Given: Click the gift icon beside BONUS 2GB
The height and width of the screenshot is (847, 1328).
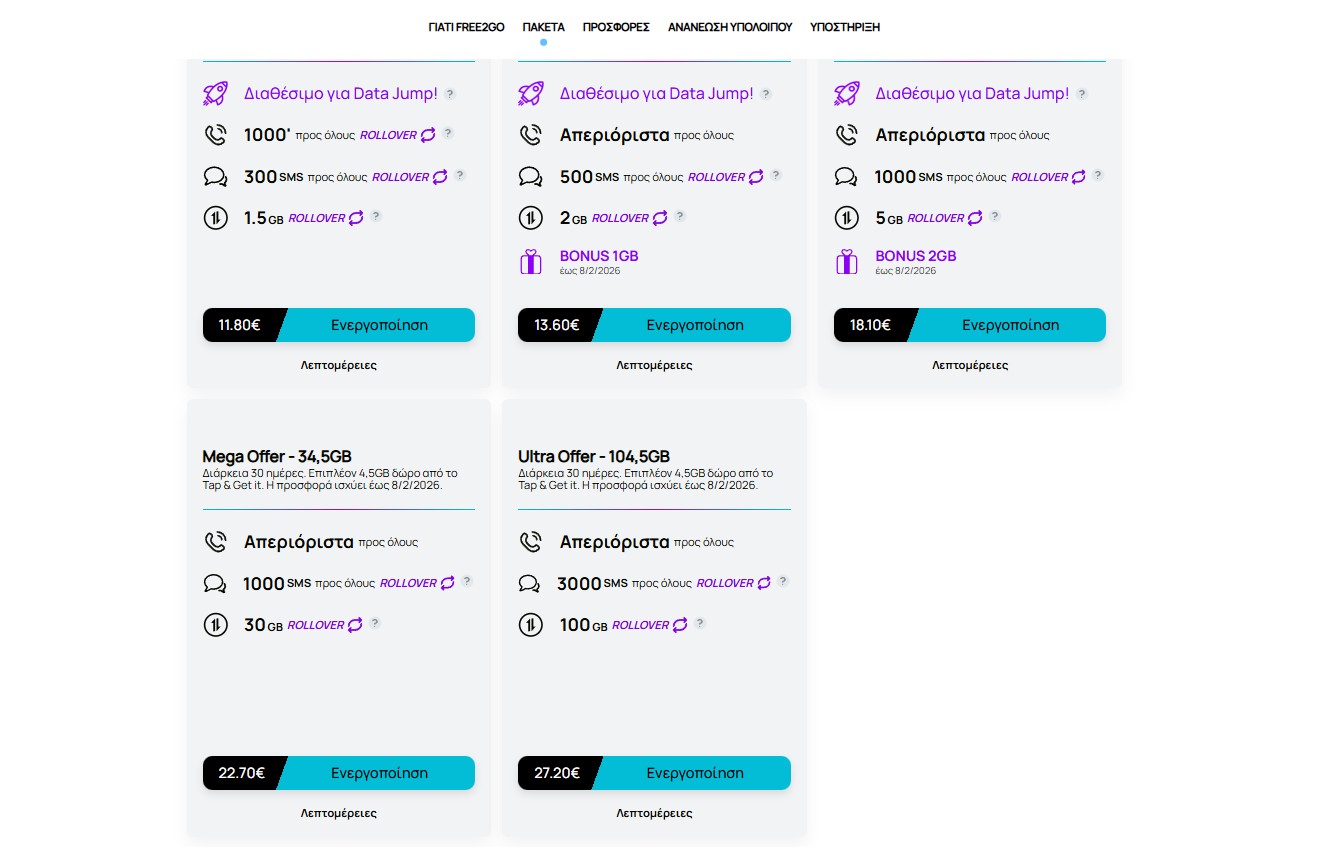Looking at the screenshot, I should point(847,262).
